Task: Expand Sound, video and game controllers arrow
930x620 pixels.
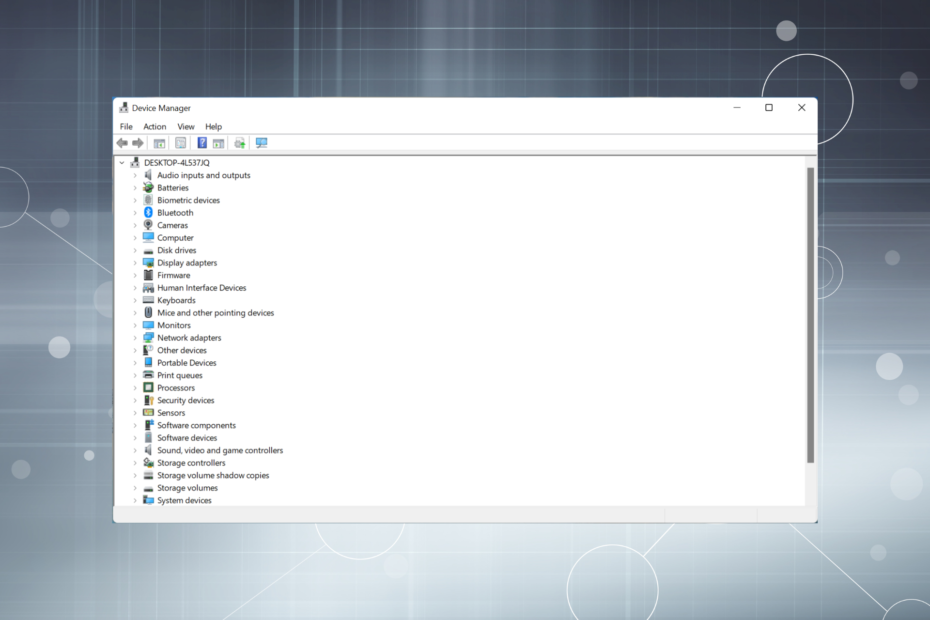Action: pyautogui.click(x=135, y=450)
